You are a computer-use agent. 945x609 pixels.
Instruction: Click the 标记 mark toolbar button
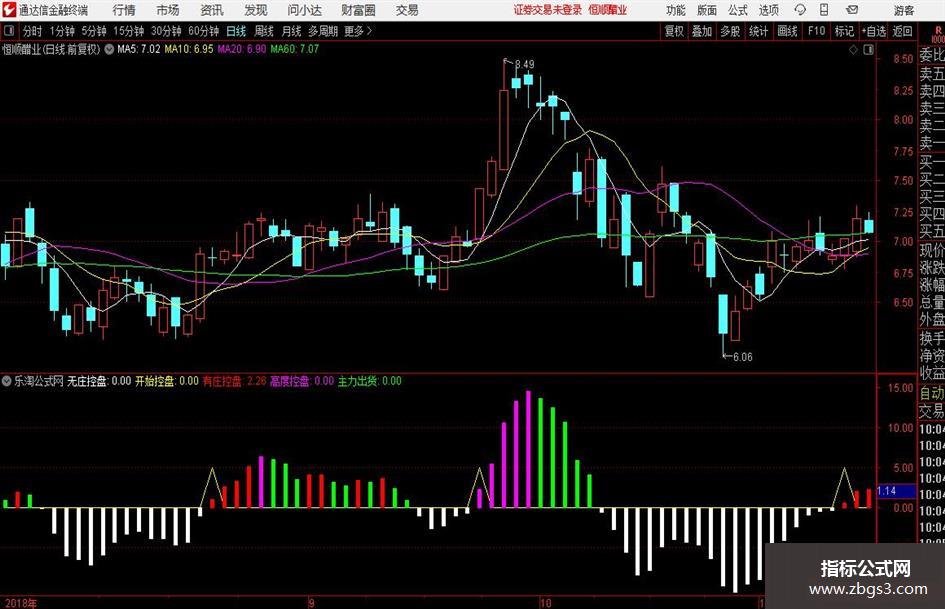pos(844,31)
